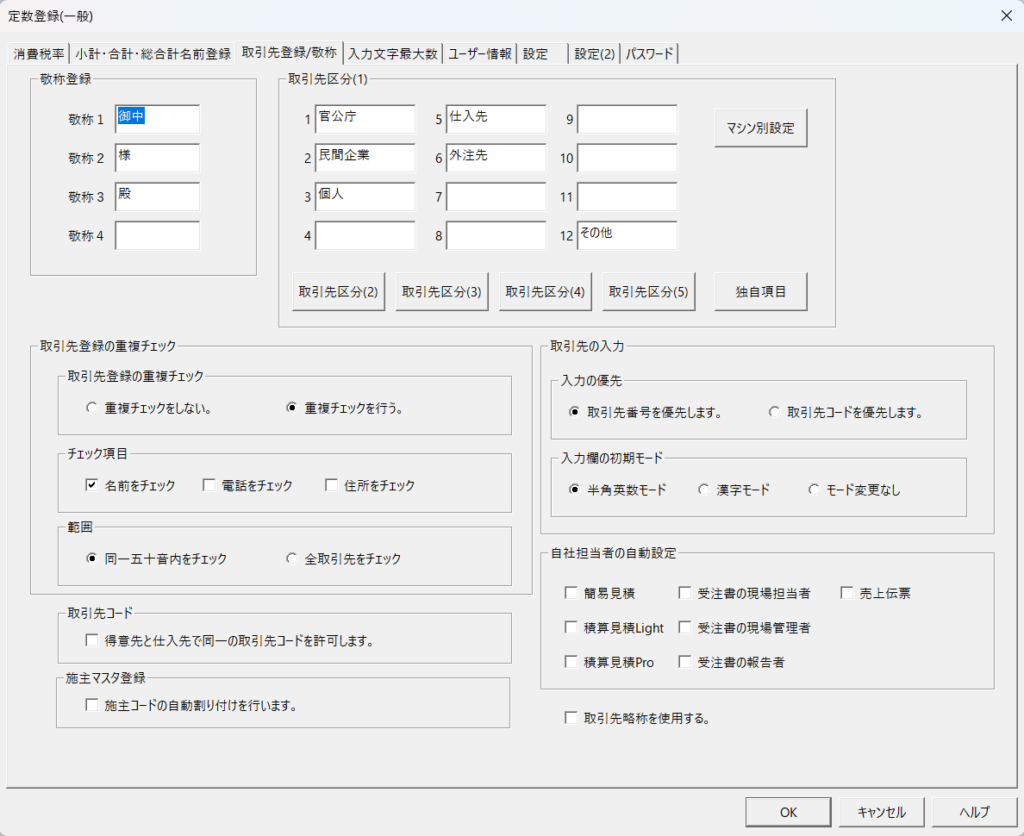This screenshot has width=1024, height=836.
Task: Open 取引先区分(2) settings
Action: 338,292
